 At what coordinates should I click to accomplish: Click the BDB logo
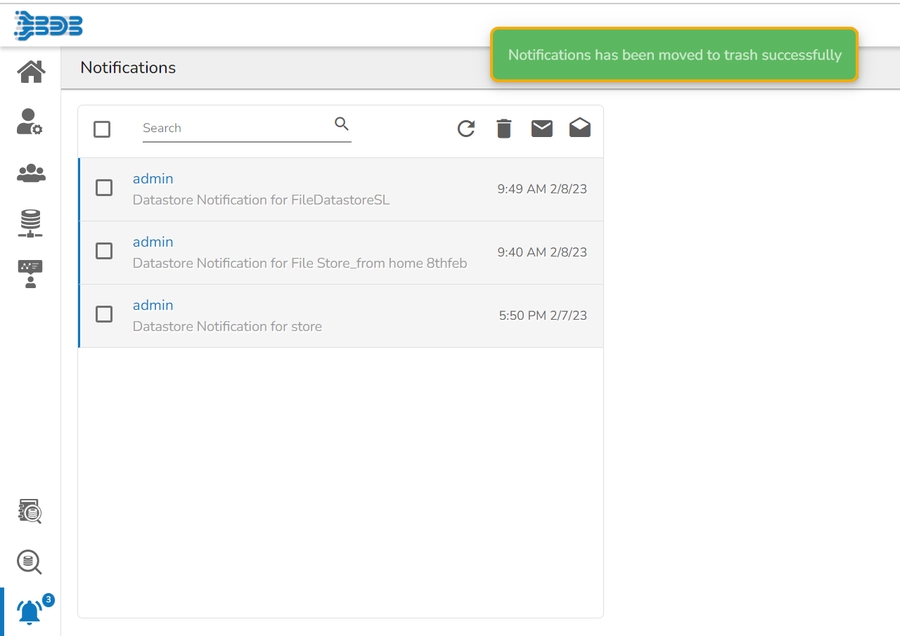coord(49,26)
